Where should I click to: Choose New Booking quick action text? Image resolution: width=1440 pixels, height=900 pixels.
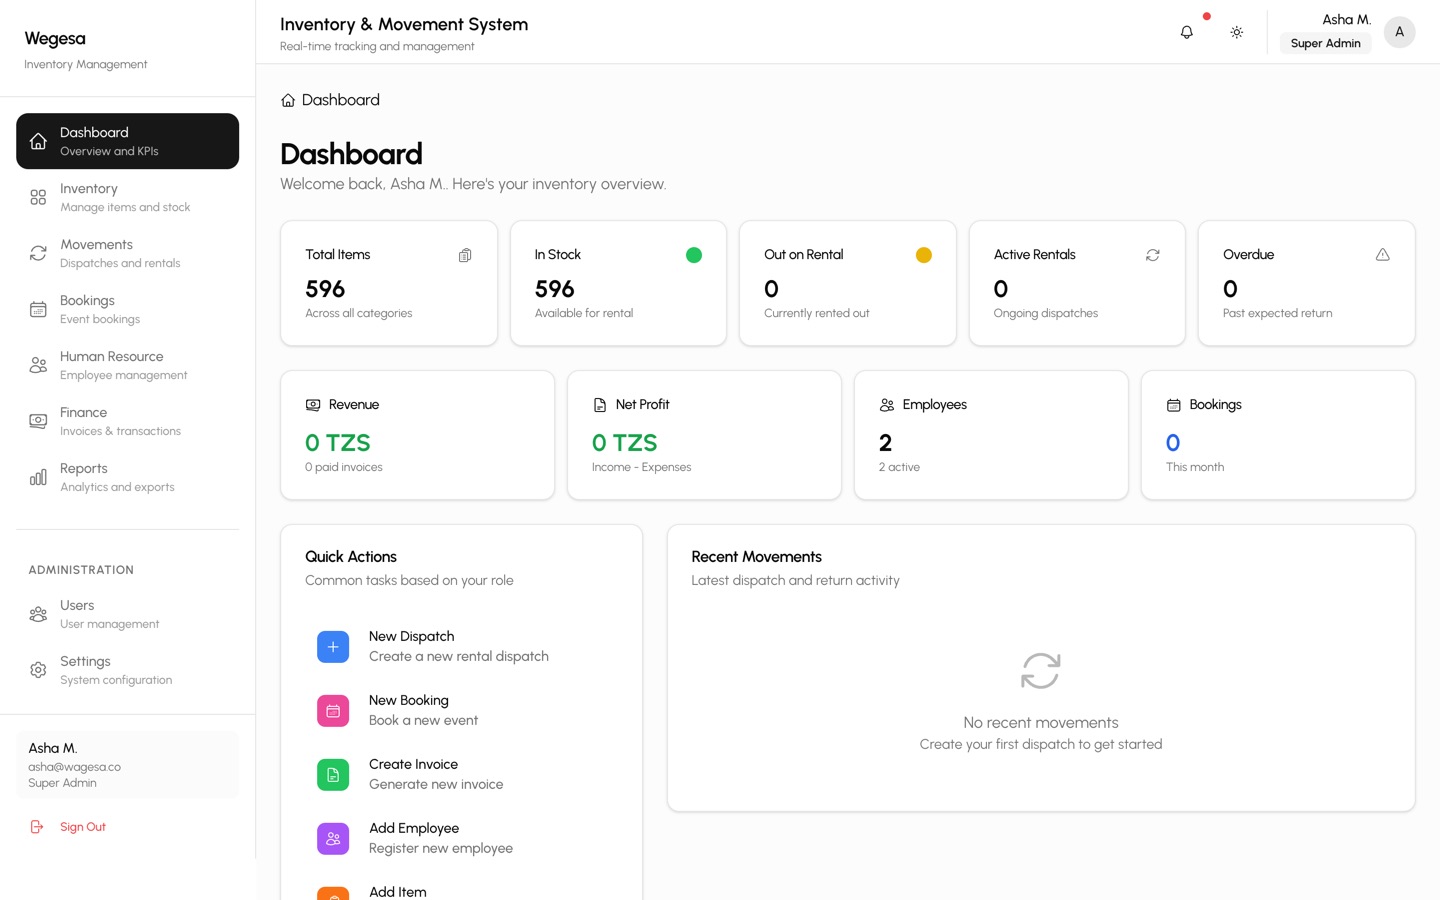coord(408,700)
